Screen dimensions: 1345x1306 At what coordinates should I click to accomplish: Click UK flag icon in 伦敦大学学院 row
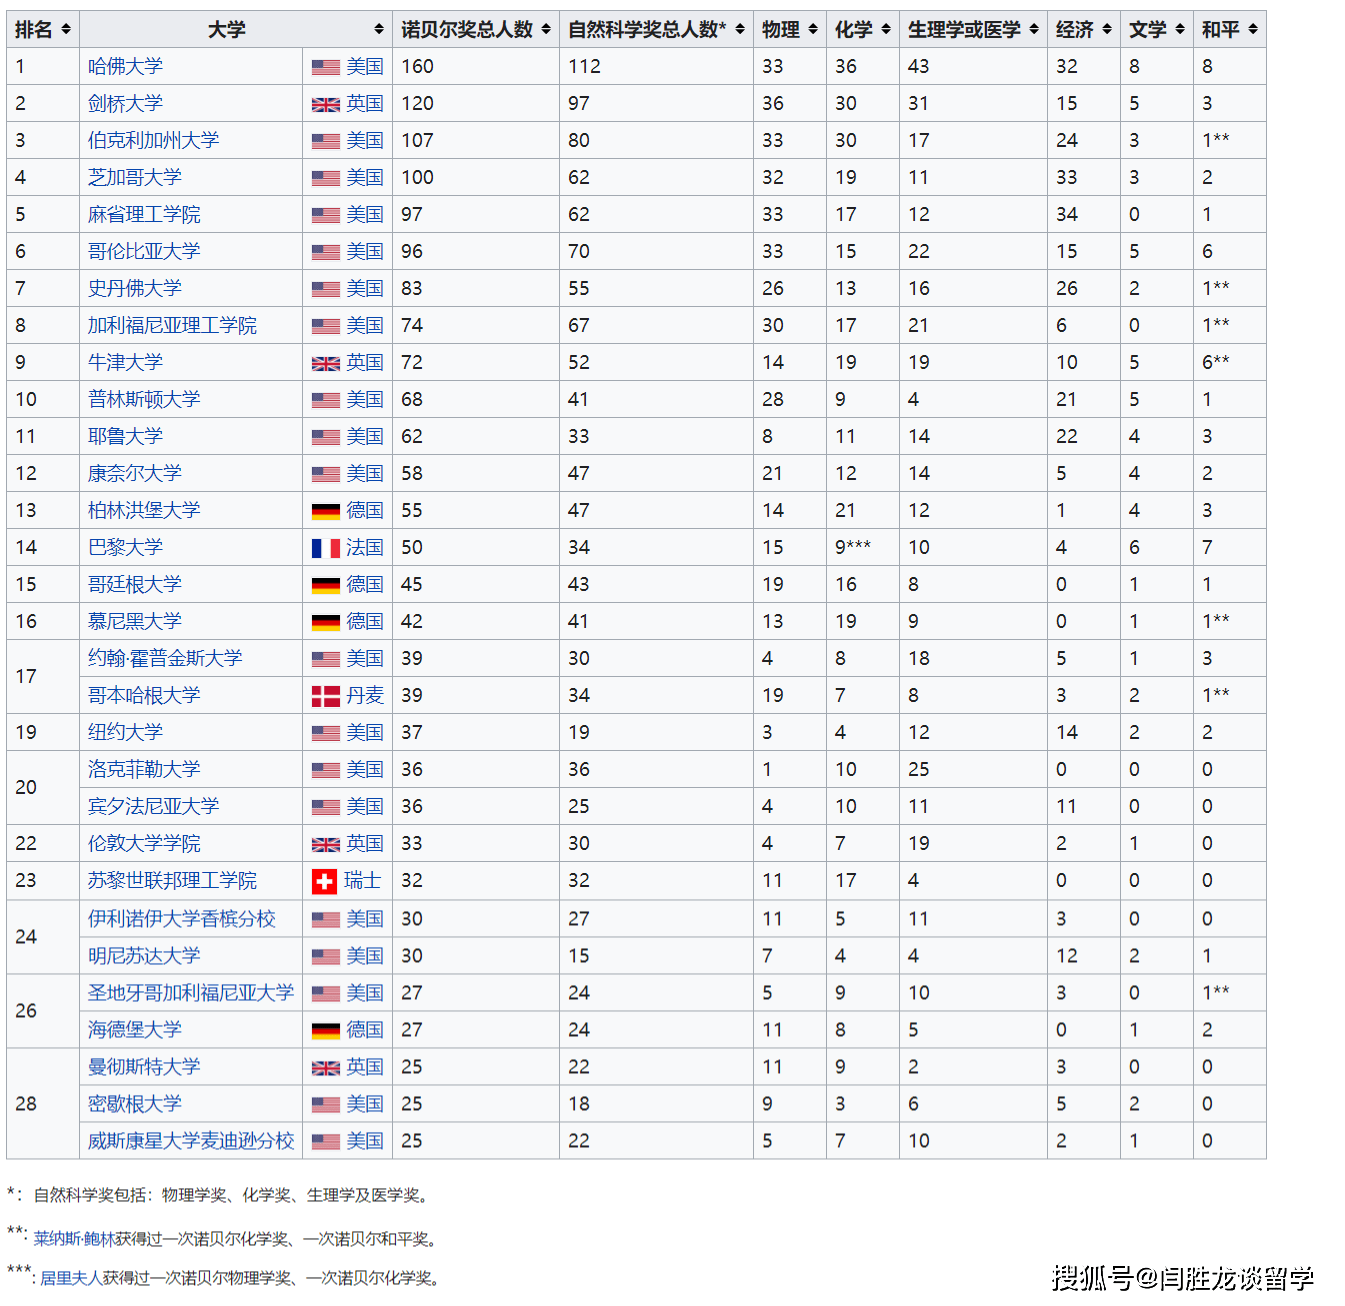325,844
